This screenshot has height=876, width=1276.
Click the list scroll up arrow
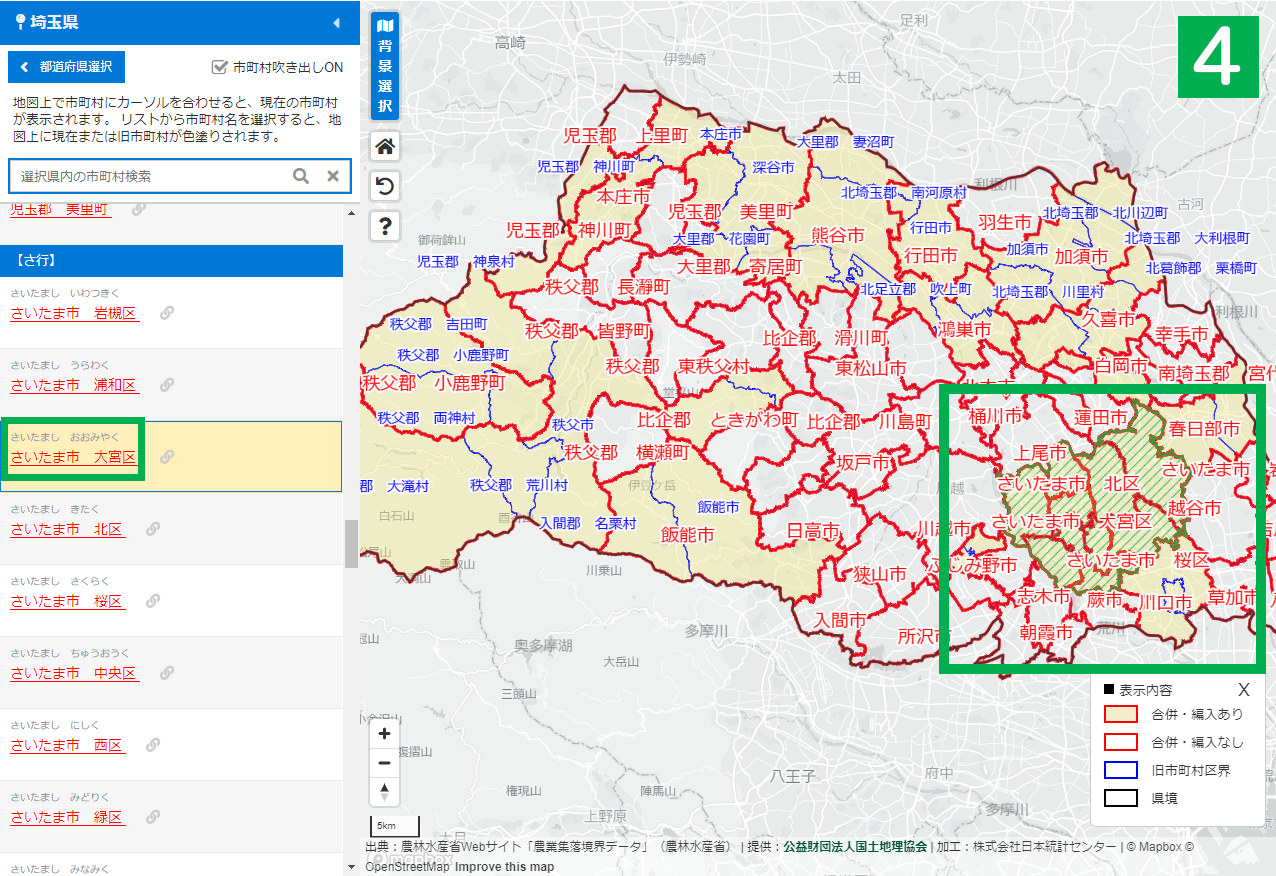(351, 213)
